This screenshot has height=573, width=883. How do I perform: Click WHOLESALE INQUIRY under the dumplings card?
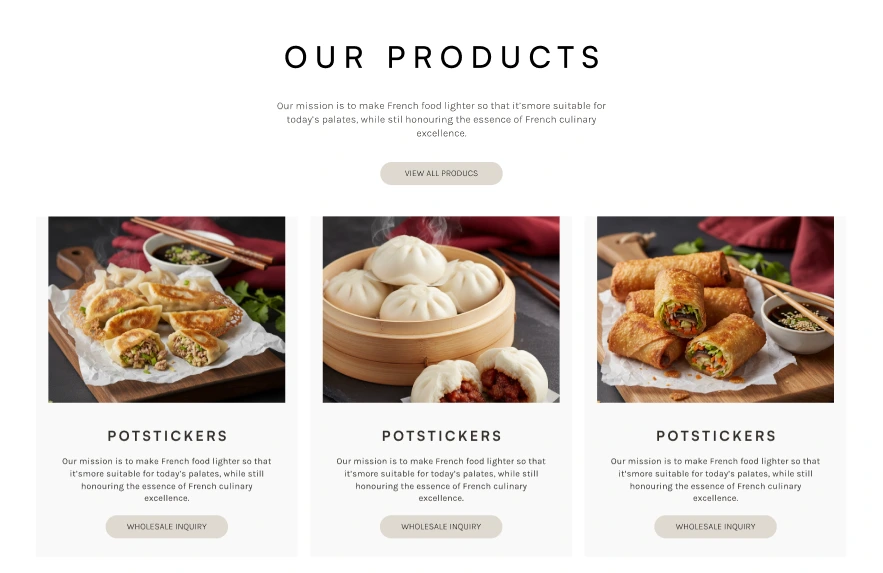coord(167,527)
